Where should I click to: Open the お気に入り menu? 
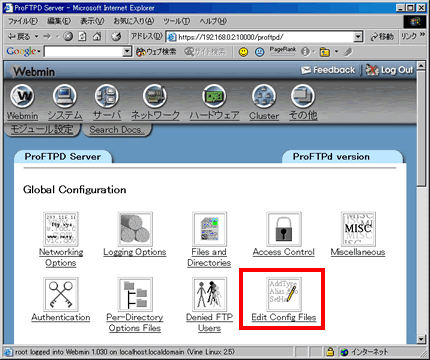133,21
